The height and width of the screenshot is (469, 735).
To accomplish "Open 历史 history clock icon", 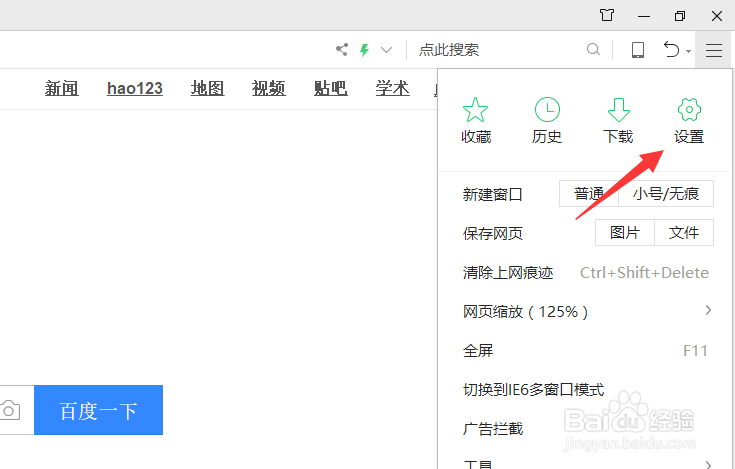I will click(x=547, y=120).
